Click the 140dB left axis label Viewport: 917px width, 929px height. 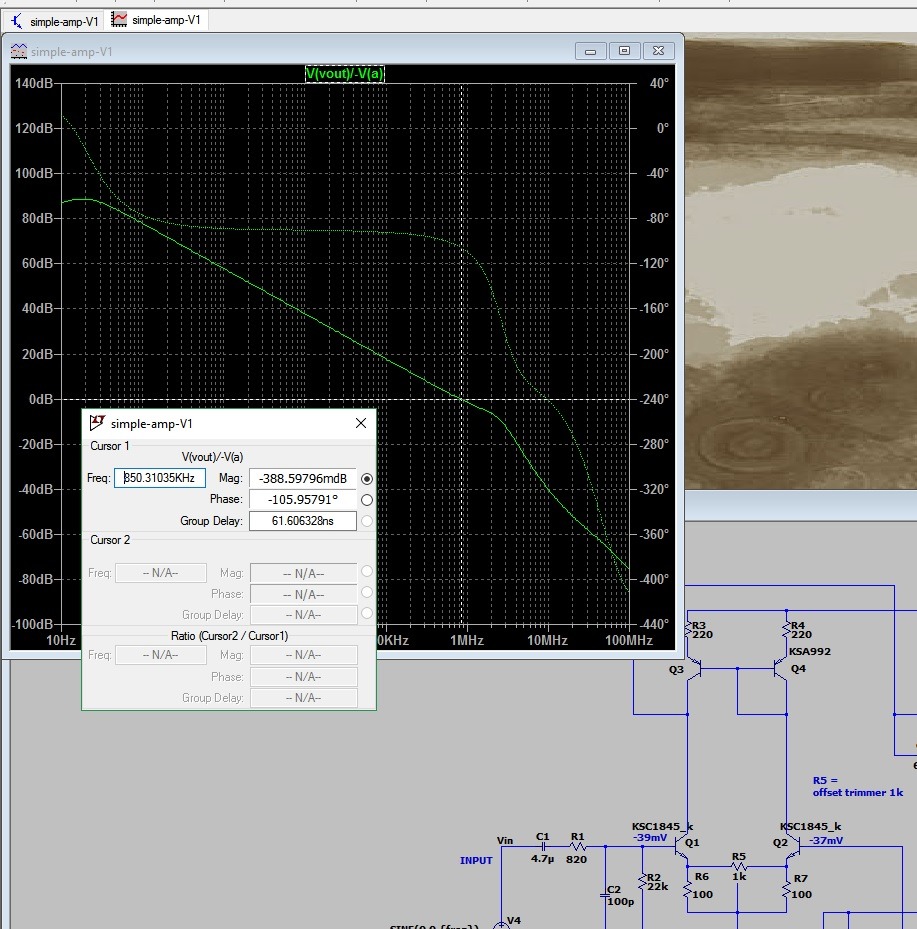click(34, 83)
